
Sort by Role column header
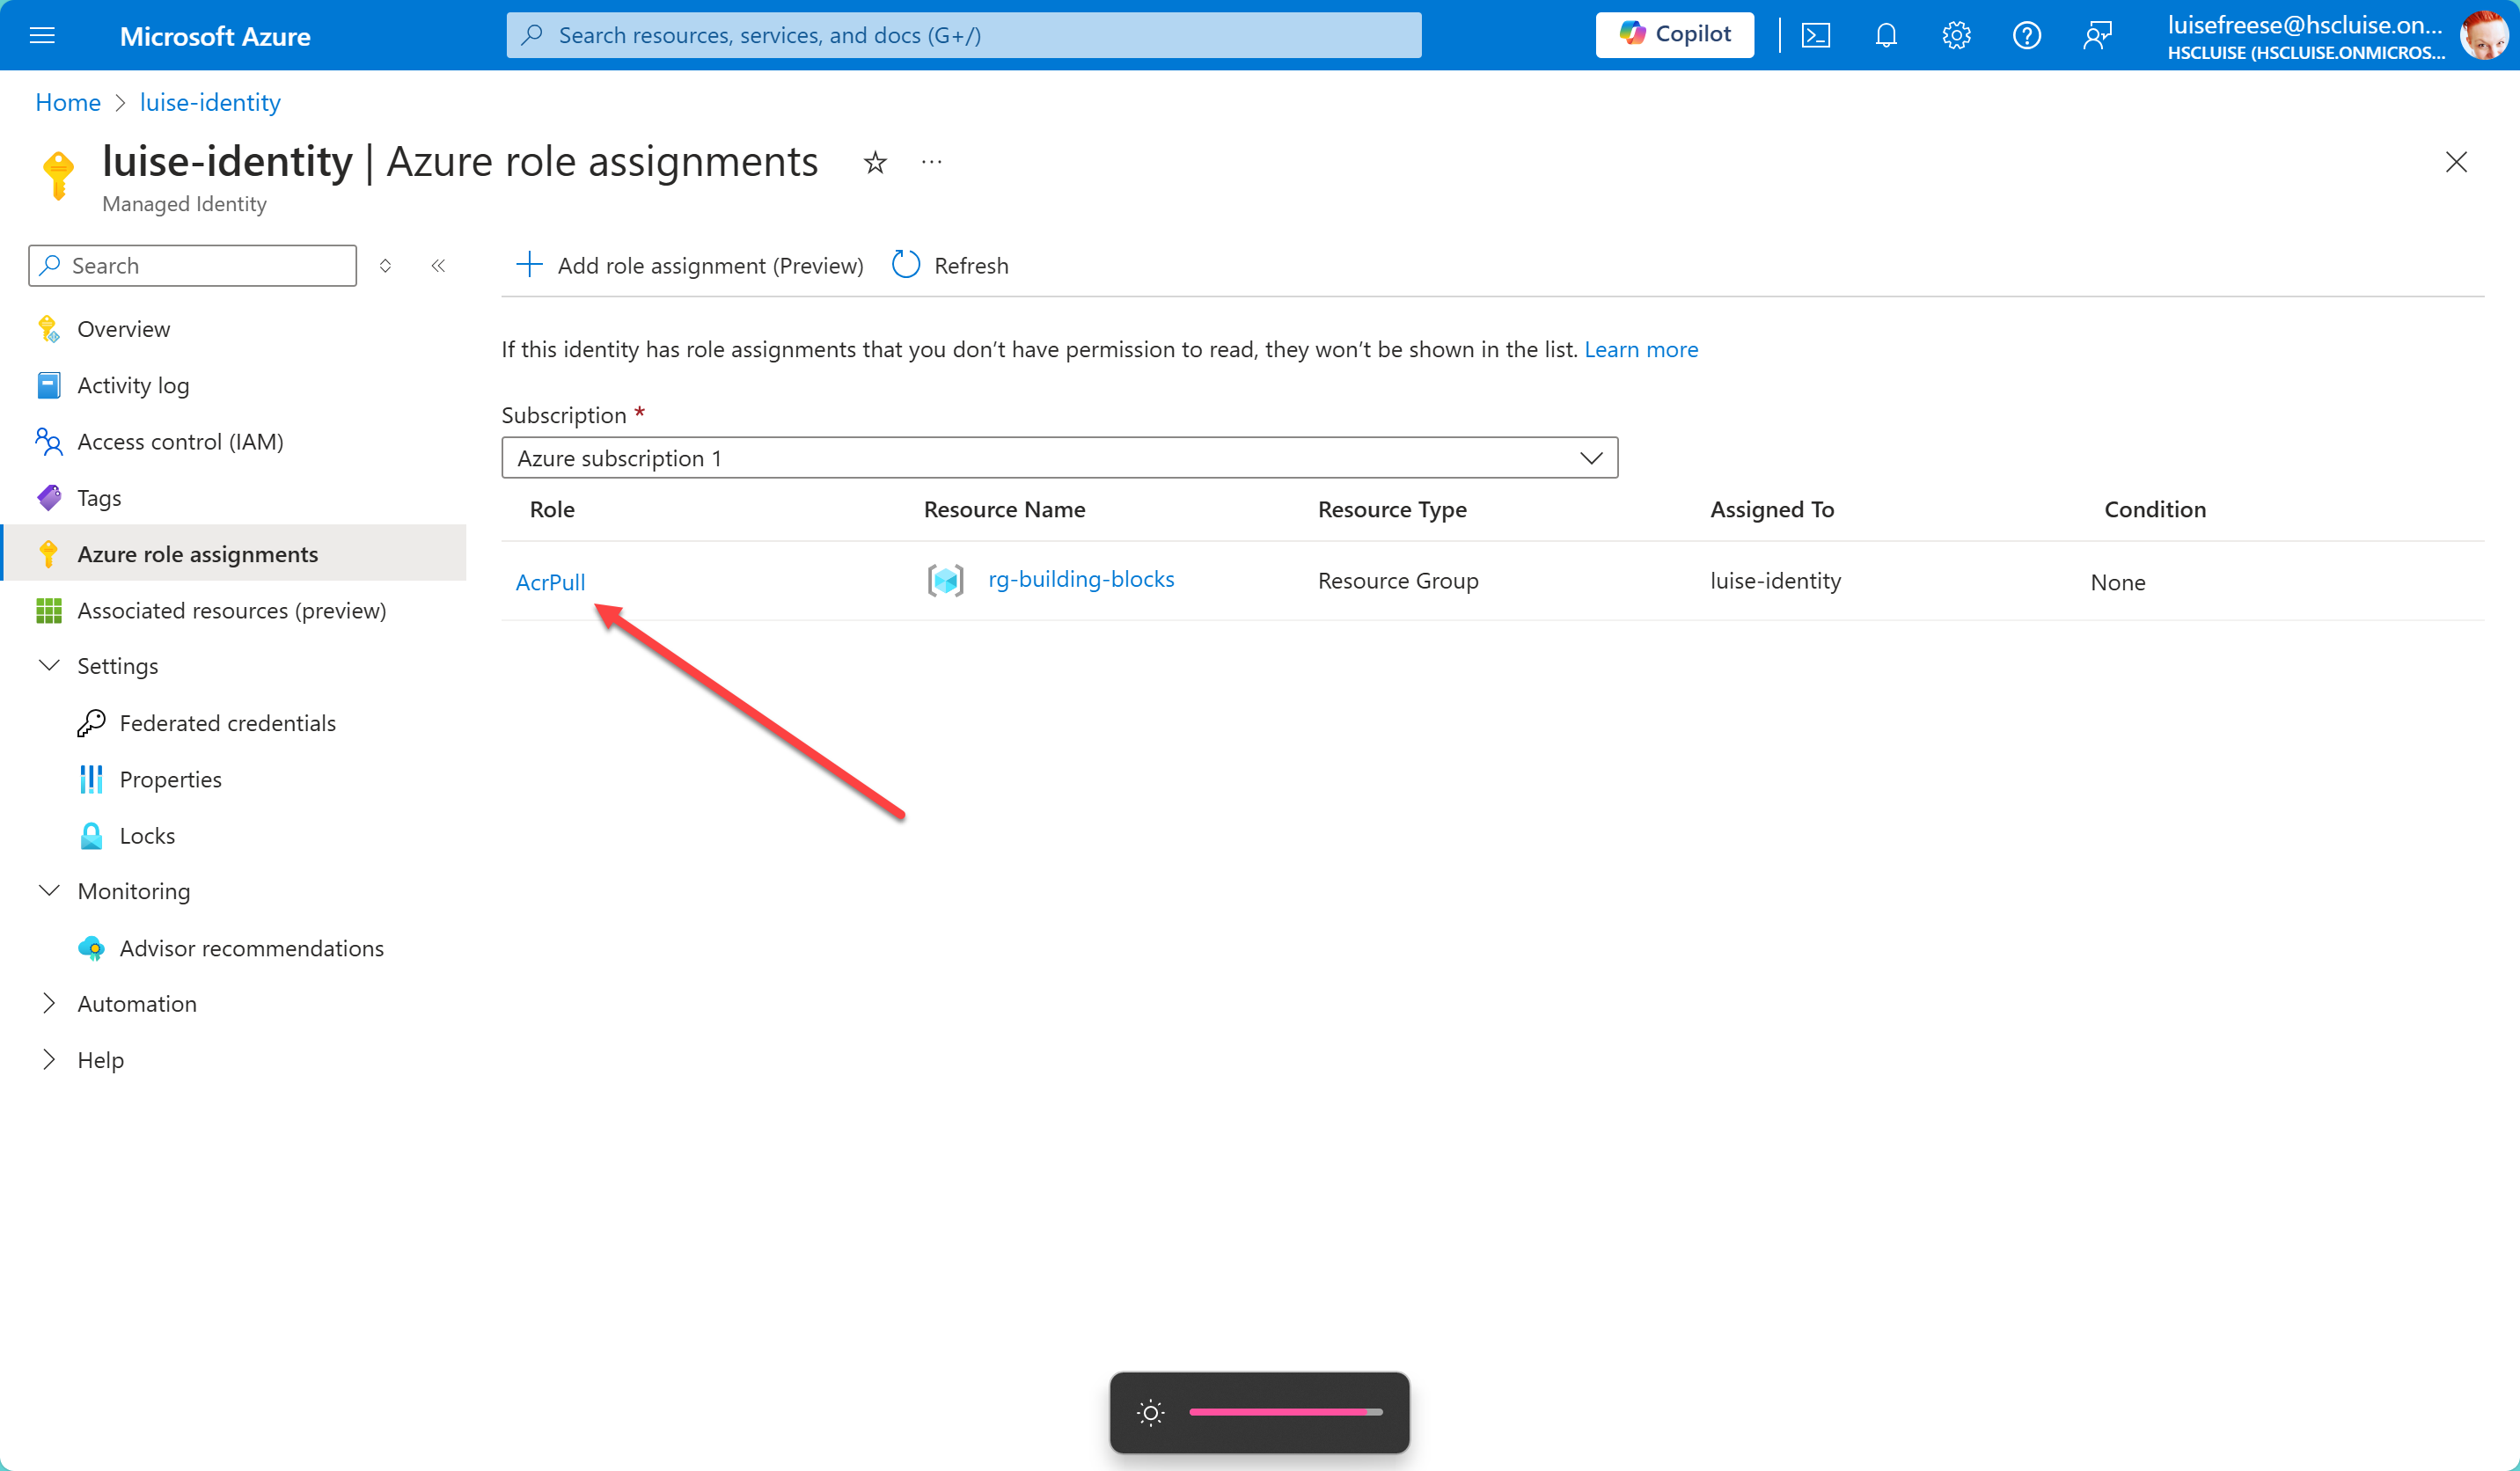(x=552, y=509)
